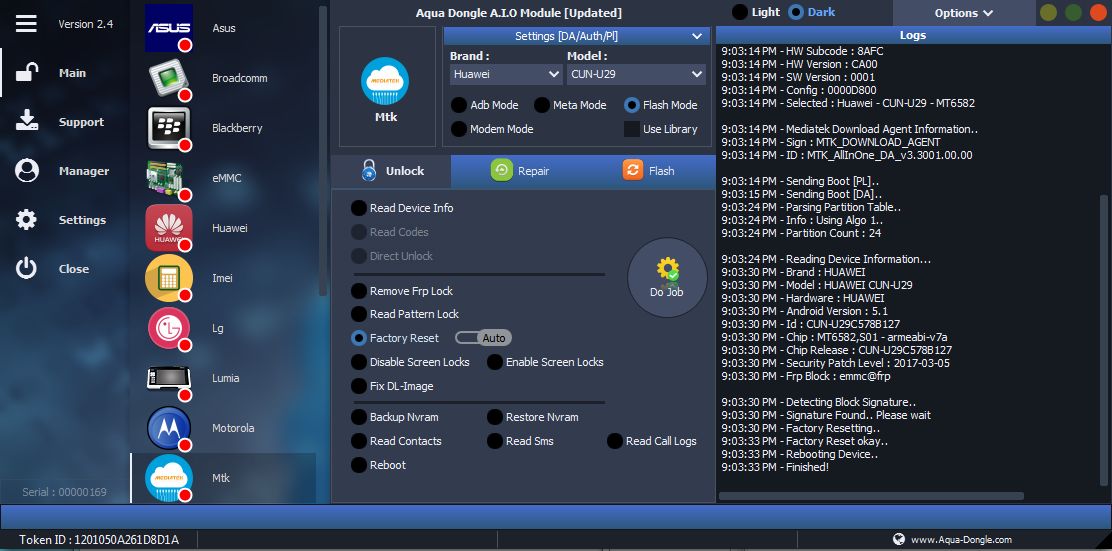Select the Mtk cloud icon in list
The image size is (1112, 551).
[x=169, y=479]
